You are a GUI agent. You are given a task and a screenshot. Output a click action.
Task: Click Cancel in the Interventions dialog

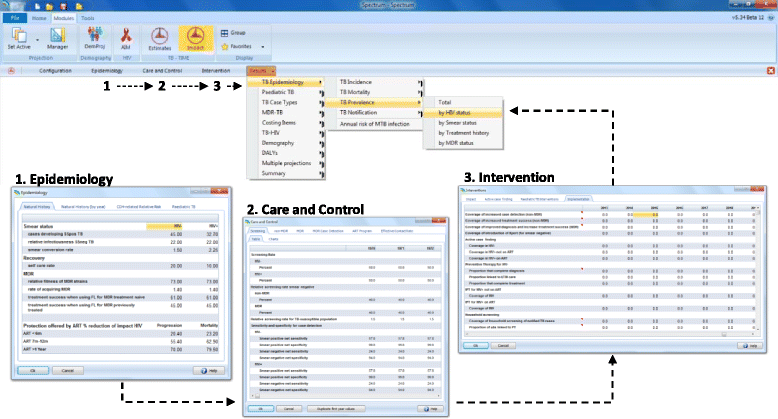coord(503,346)
